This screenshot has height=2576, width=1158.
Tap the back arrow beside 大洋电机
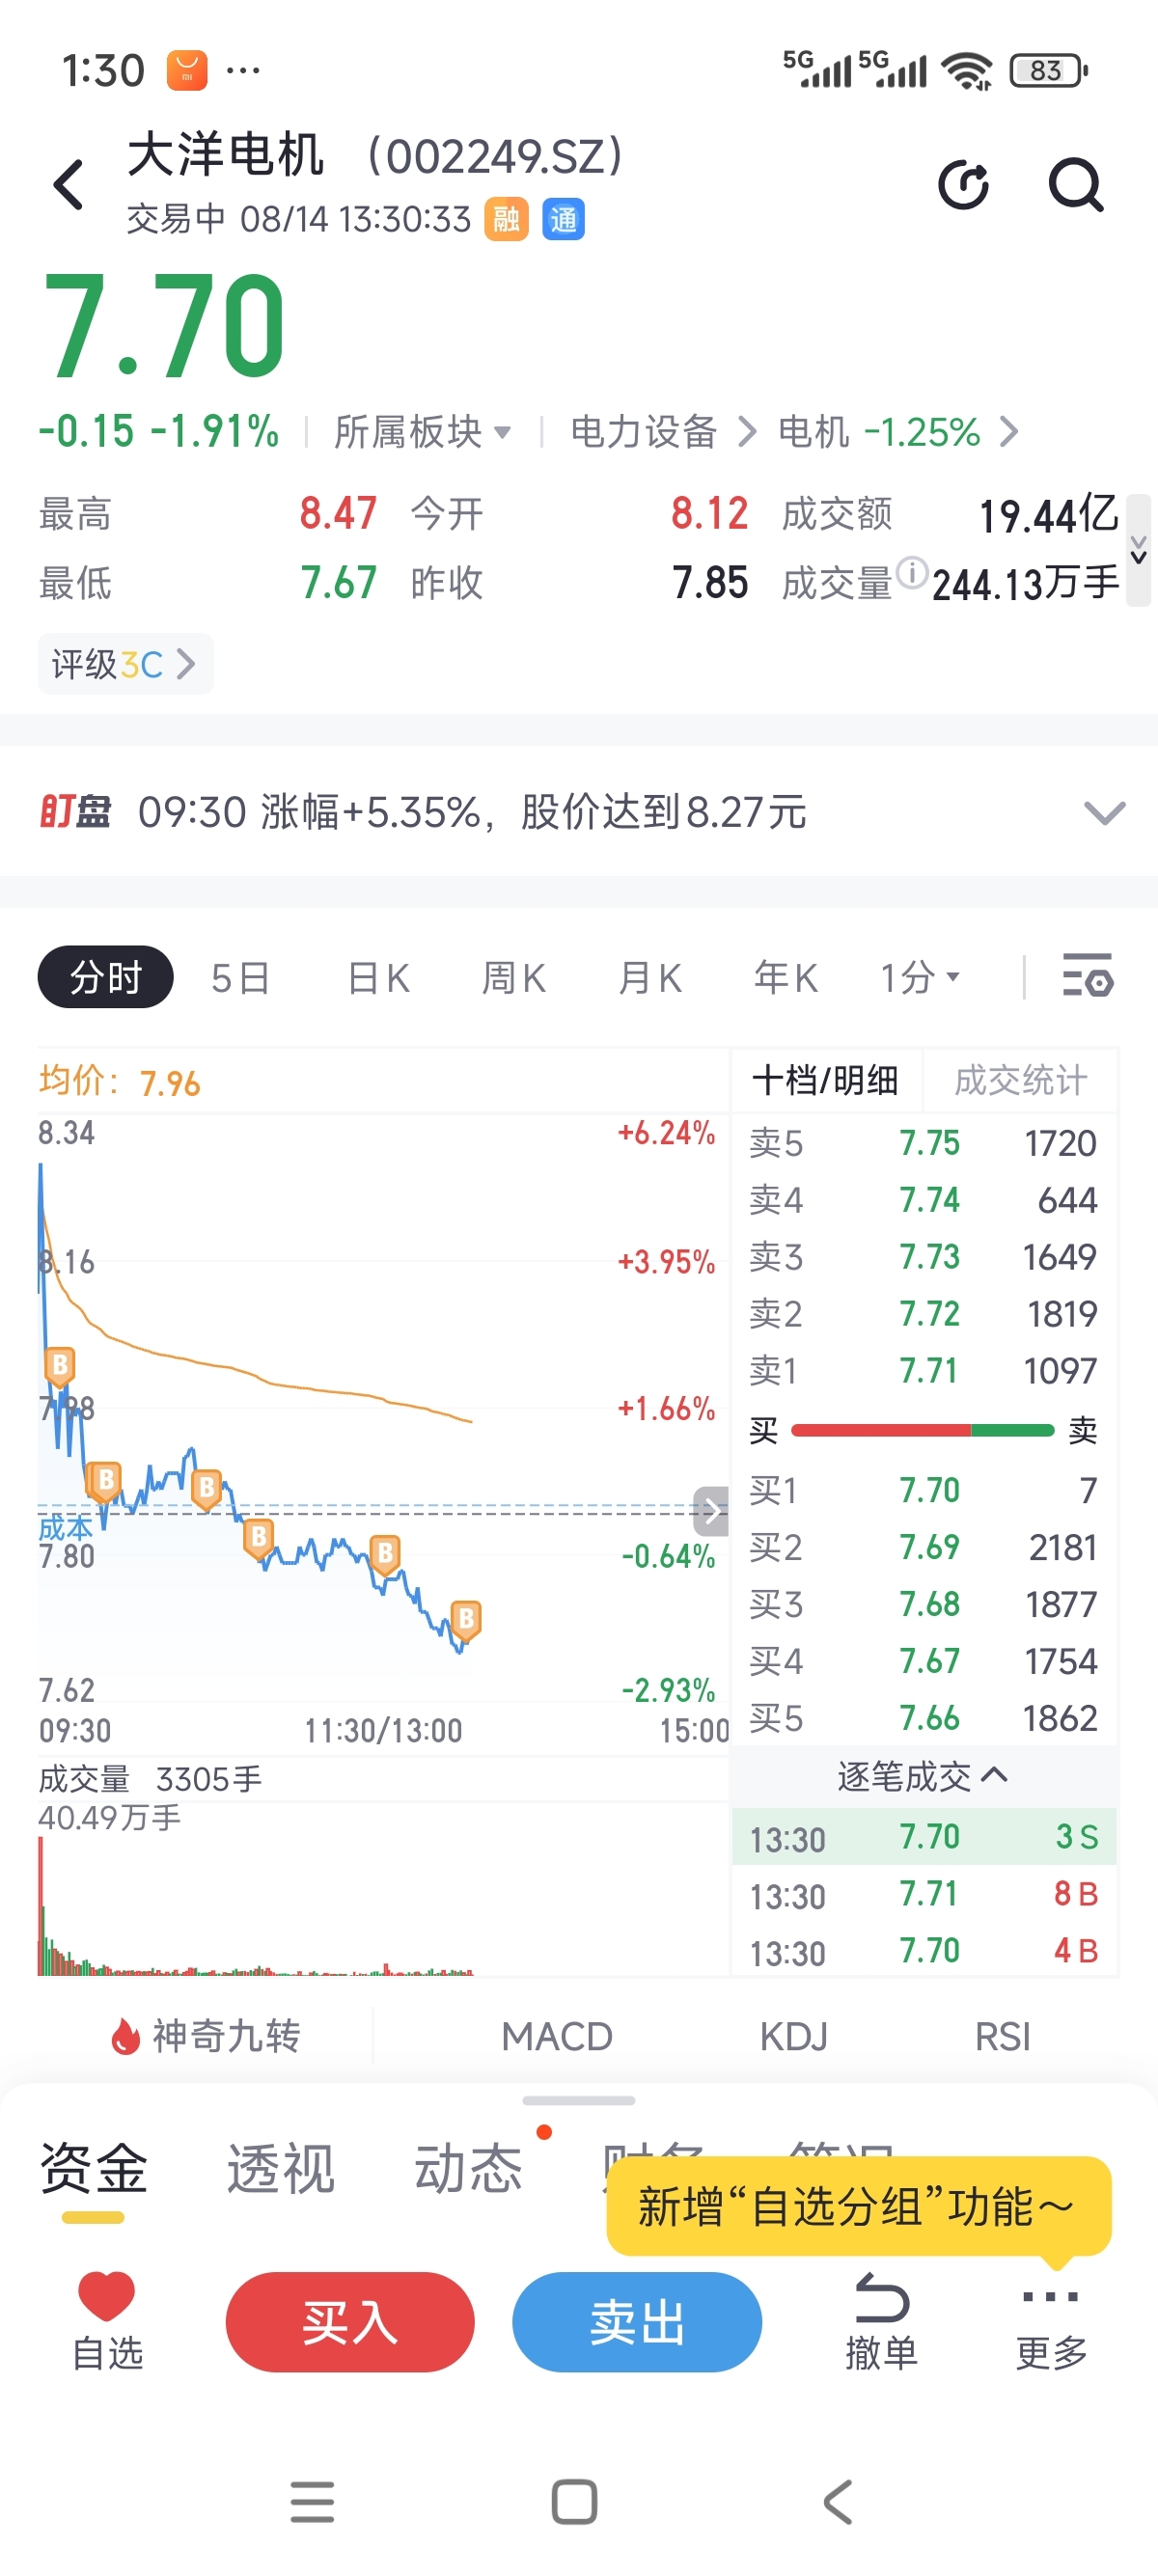68,185
